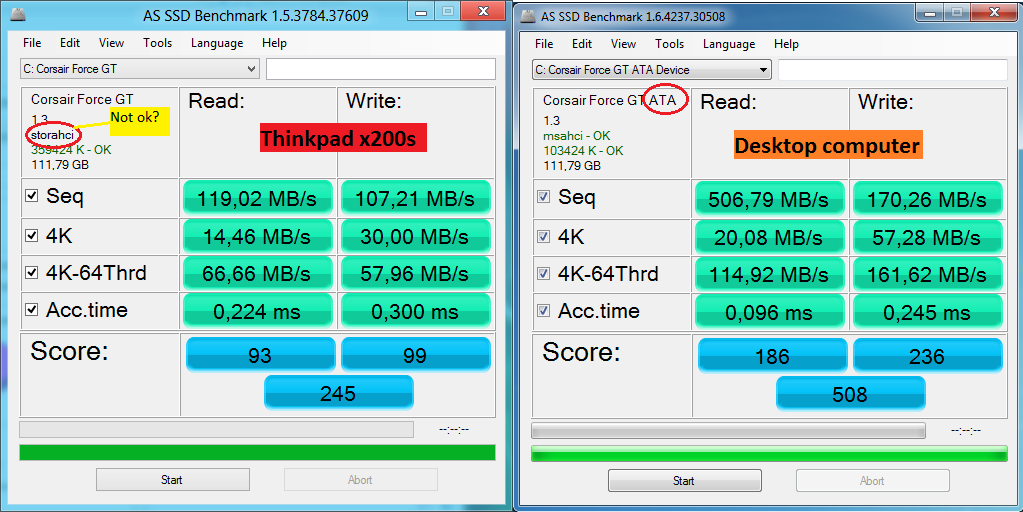
Task: Open the Tools menu in the left window
Action: pos(158,43)
